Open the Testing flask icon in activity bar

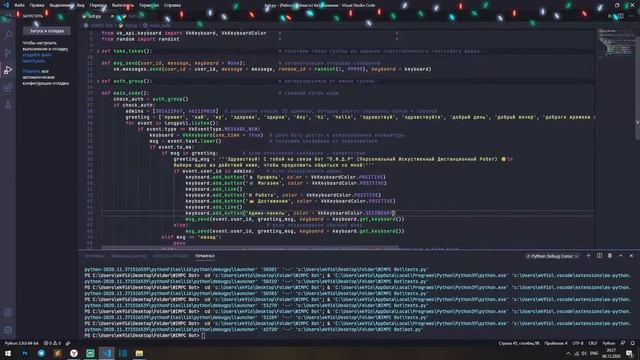point(8,105)
